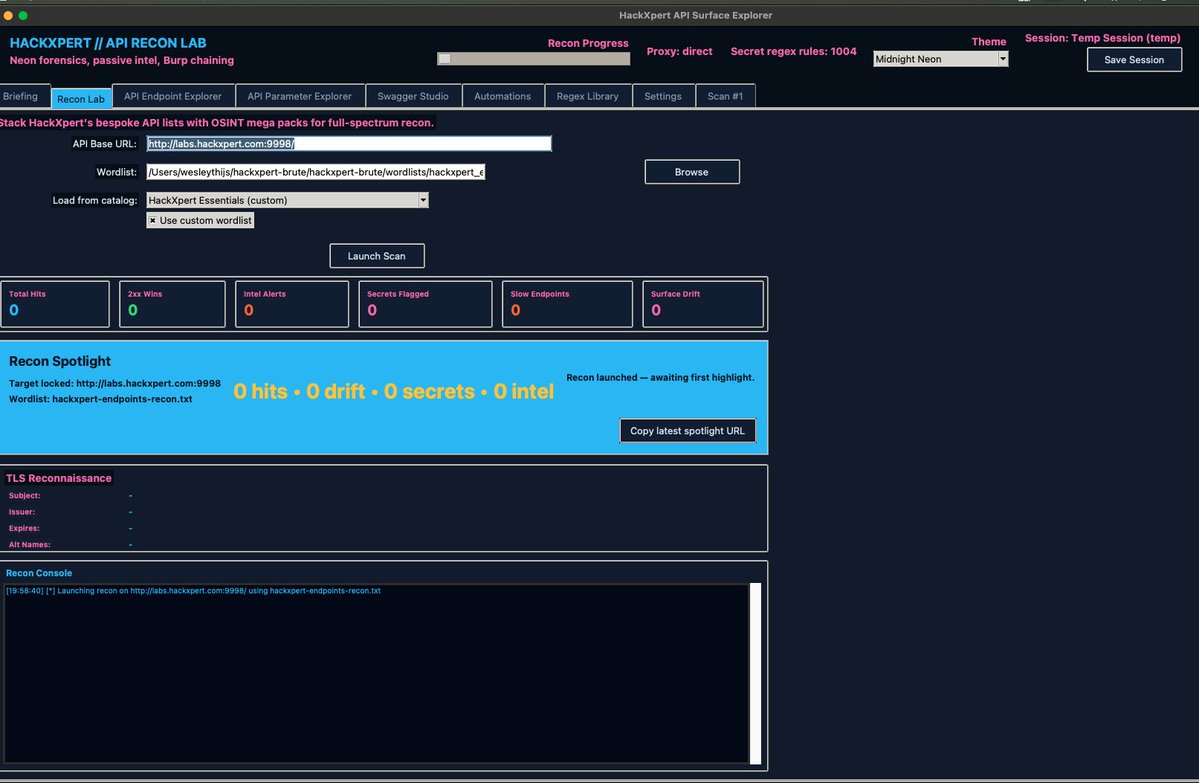The width and height of the screenshot is (1199, 783).
Task: Click the HACKXPERT // API RECON LAB title
Action: (x=108, y=43)
